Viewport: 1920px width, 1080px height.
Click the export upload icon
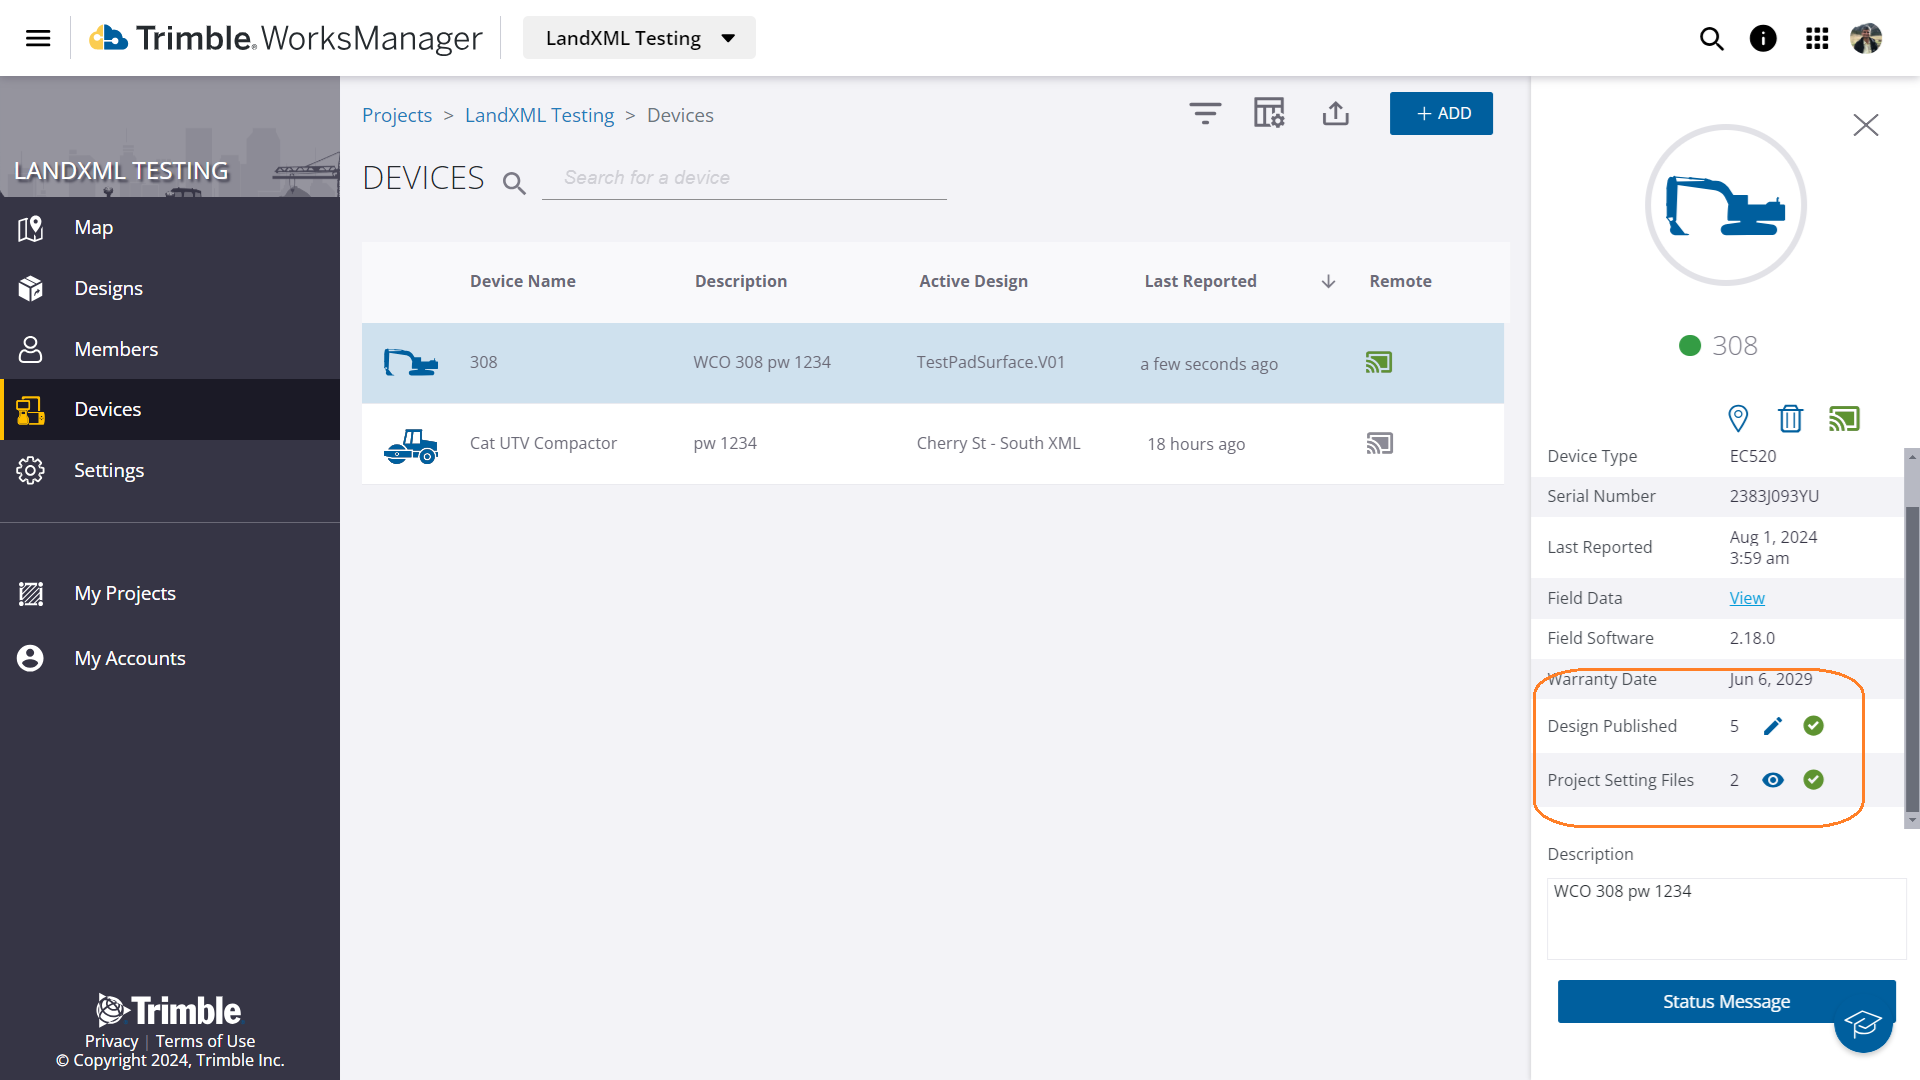click(1335, 113)
